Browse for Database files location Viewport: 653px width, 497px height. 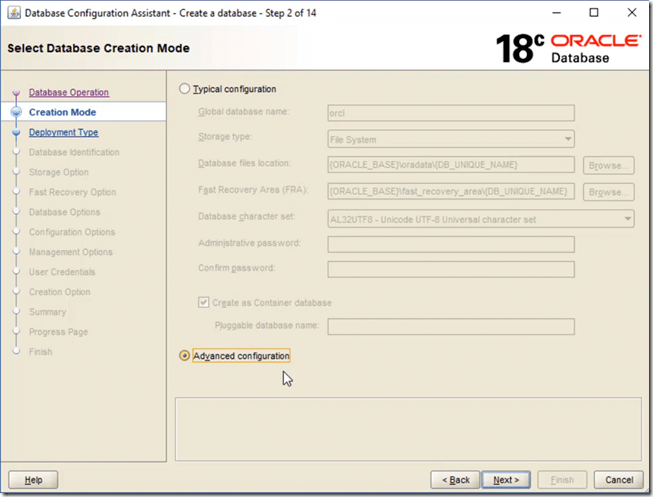point(609,165)
